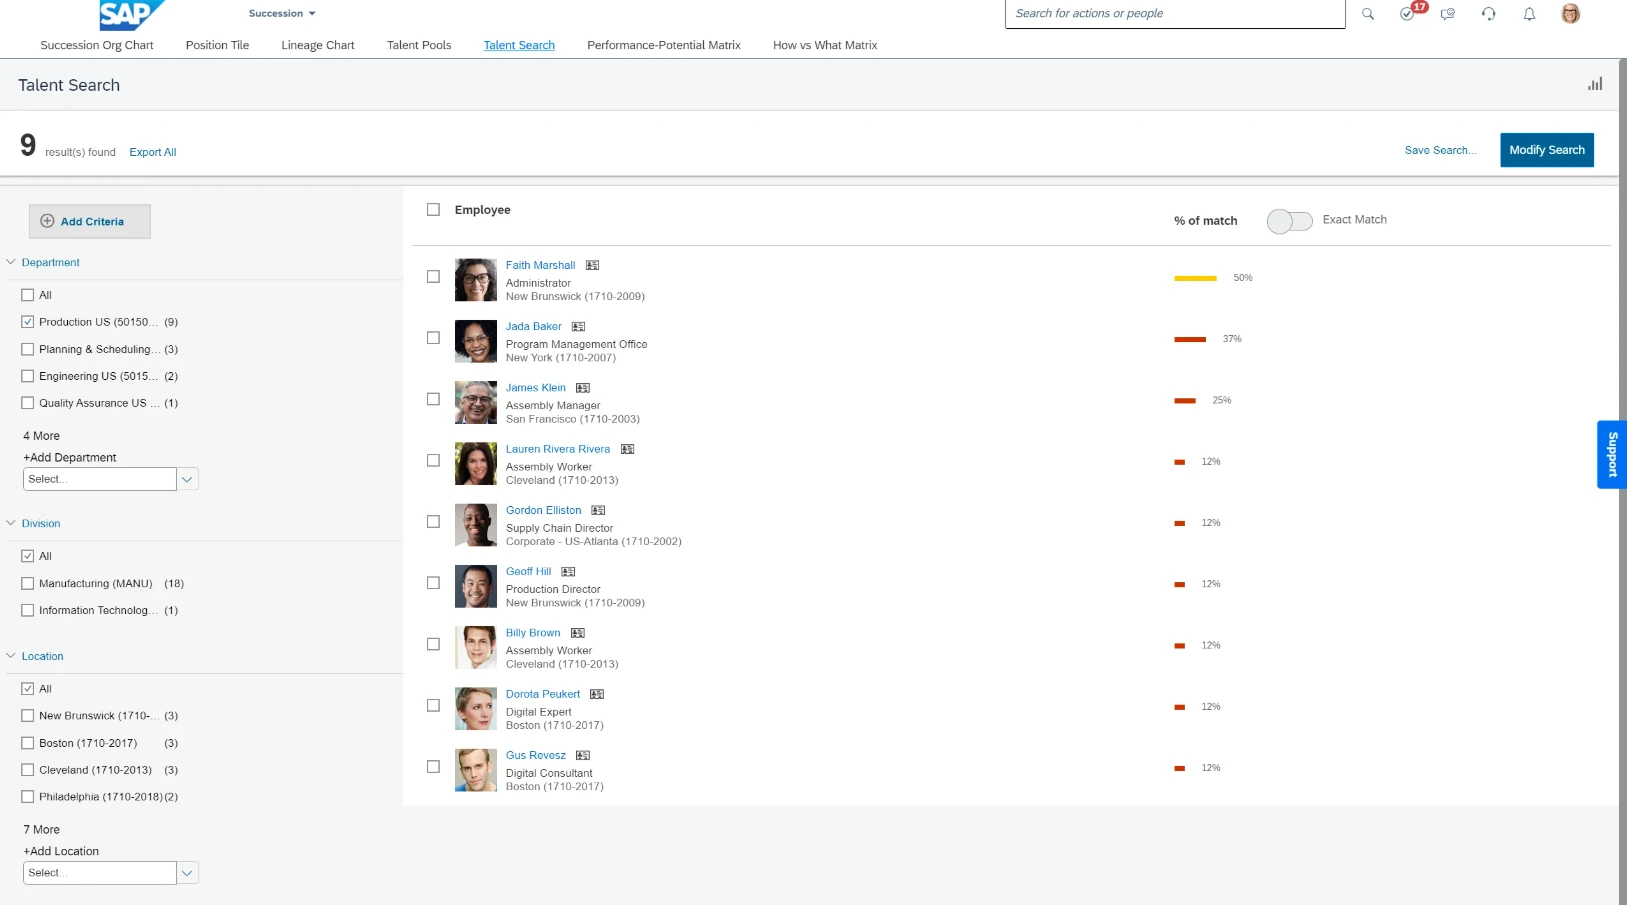The width and height of the screenshot is (1627, 905).
Task: Click the SAP logo
Action: (x=132, y=15)
